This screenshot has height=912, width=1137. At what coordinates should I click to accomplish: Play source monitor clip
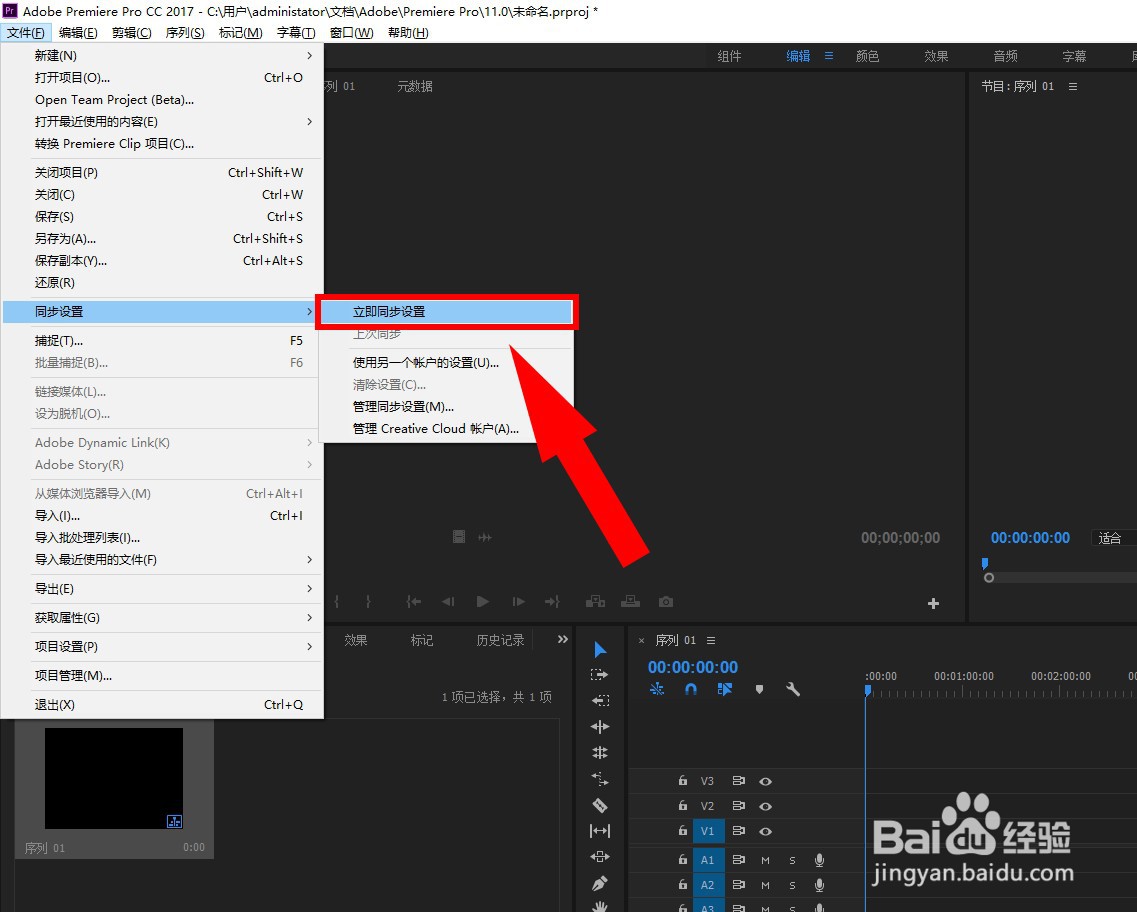point(482,602)
